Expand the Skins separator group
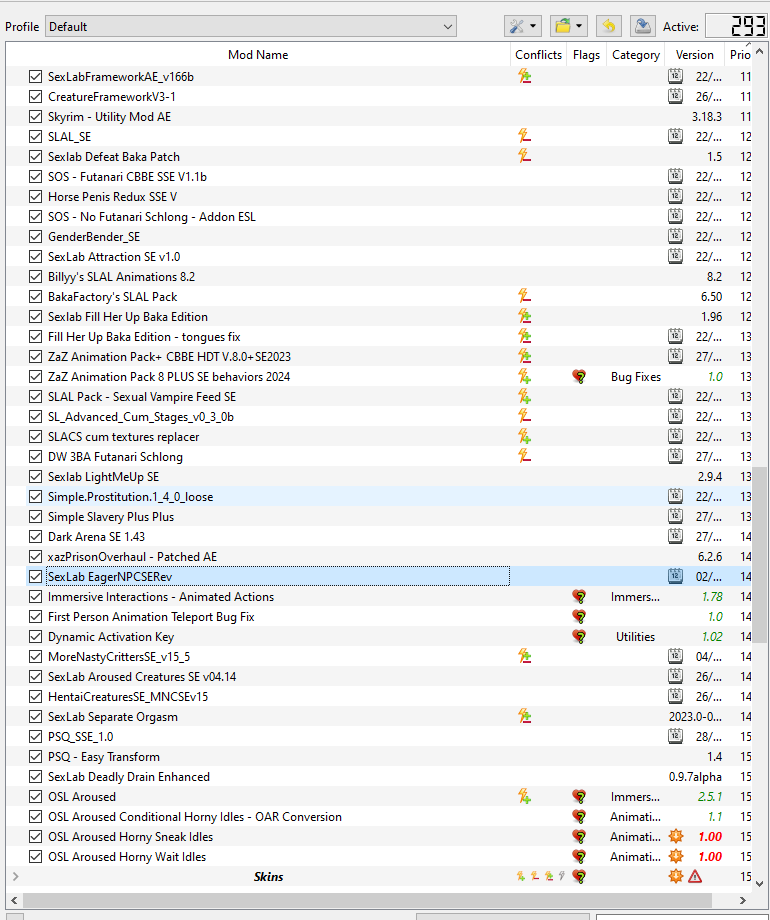The height and width of the screenshot is (920, 770). (x=16, y=877)
